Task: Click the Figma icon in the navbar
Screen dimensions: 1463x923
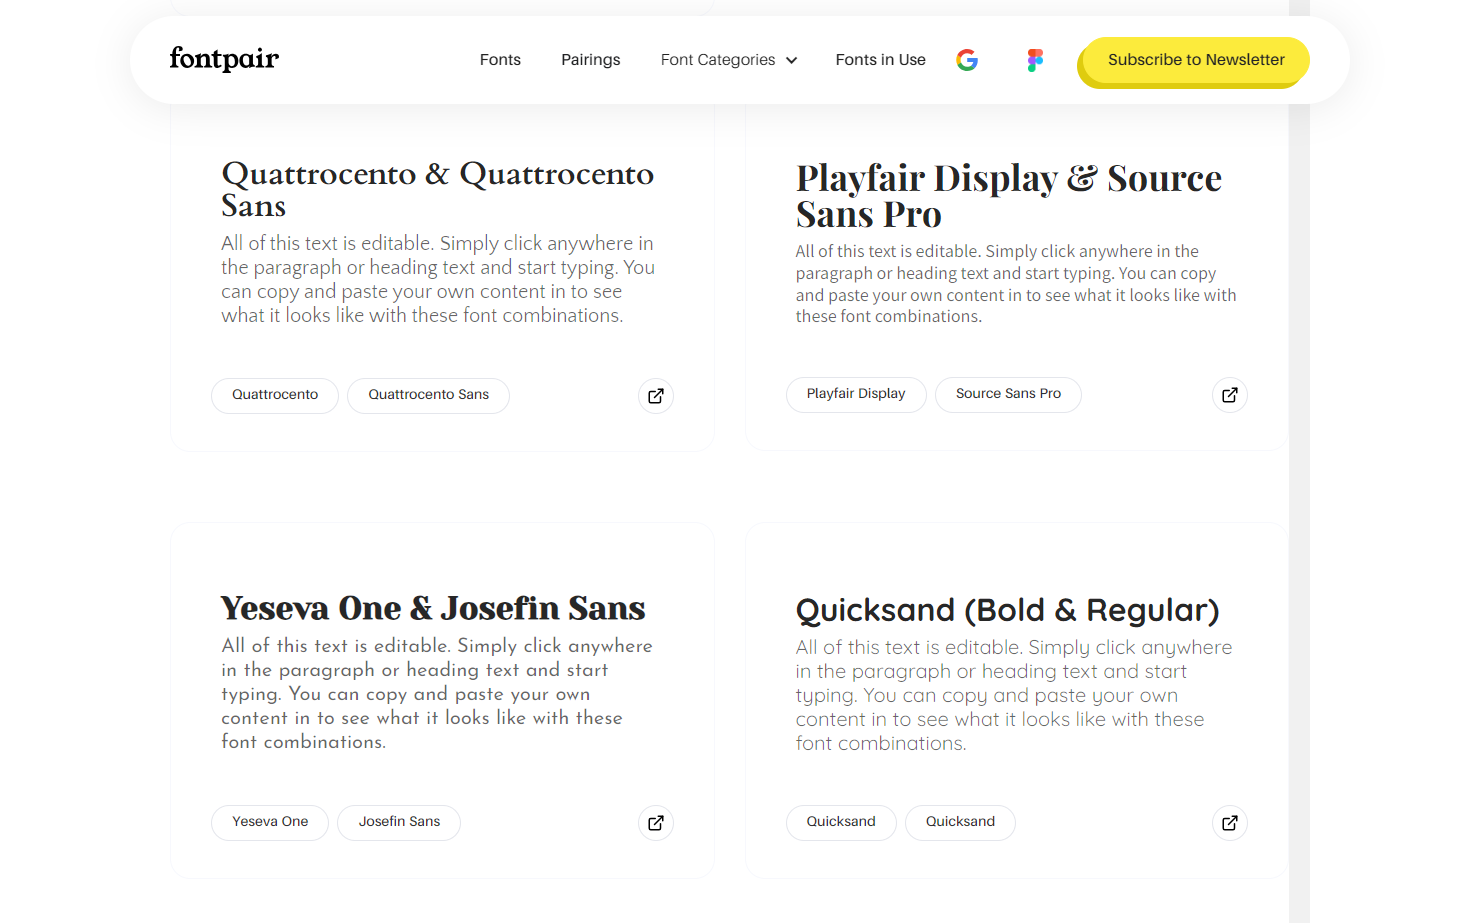Action: point(1035,59)
